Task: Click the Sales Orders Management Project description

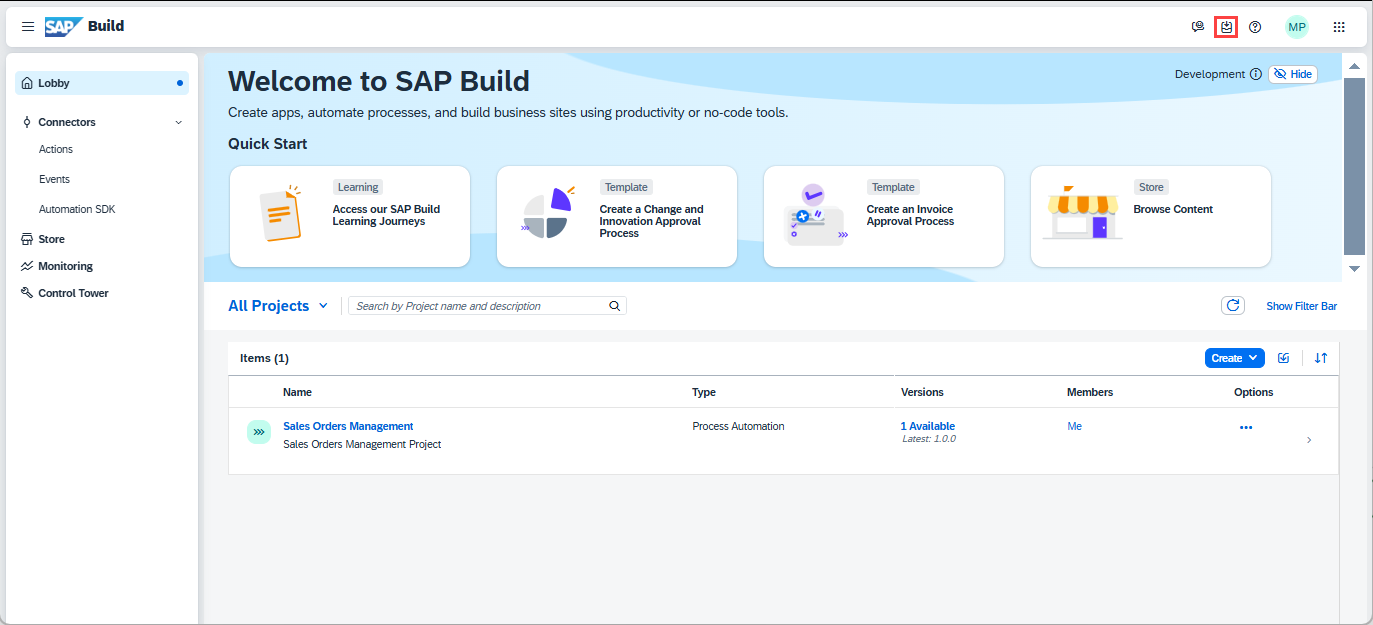Action: (x=362, y=444)
